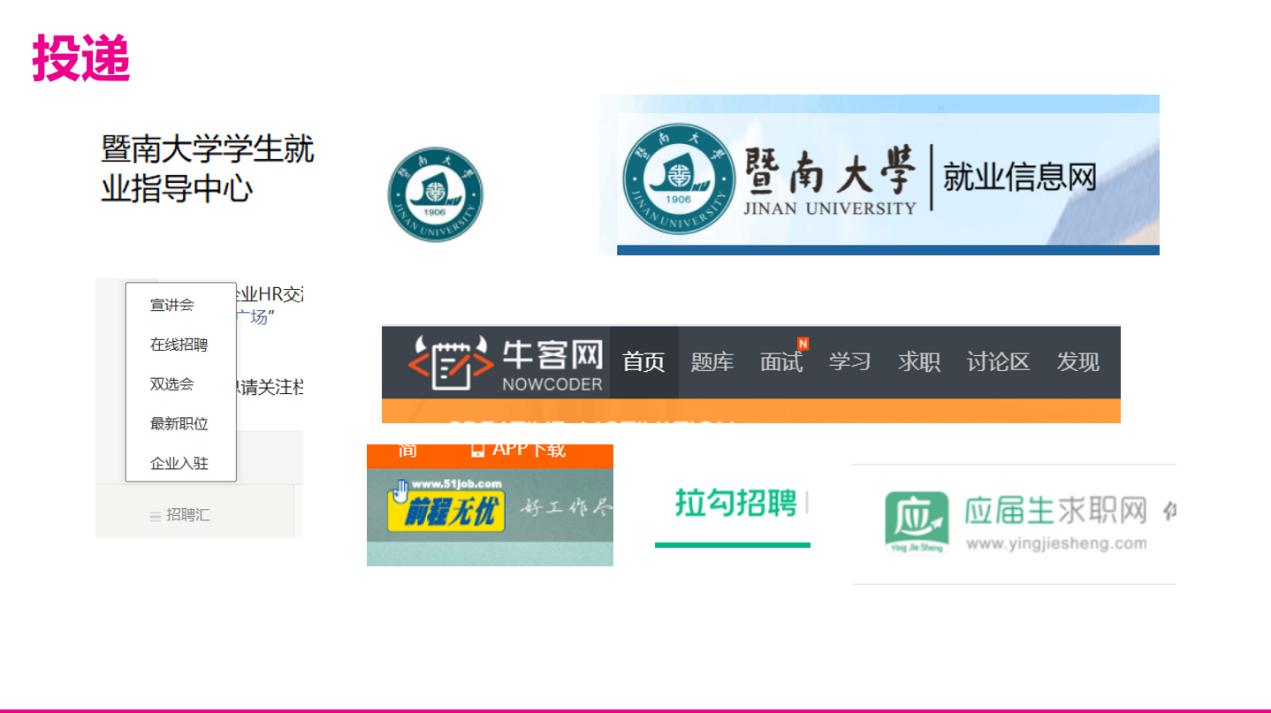This screenshot has height=713, width=1271.
Task: Click the 企业入驻 menu option
Action: tap(179, 464)
